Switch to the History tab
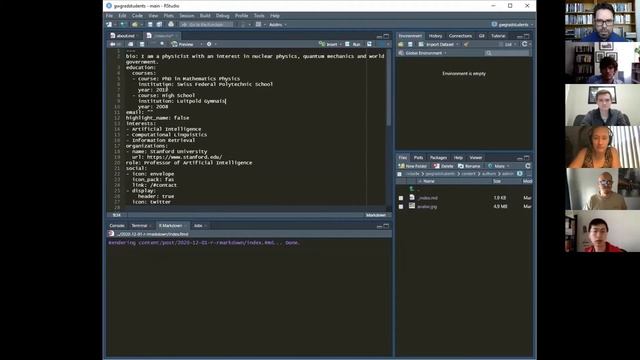This screenshot has height=360, width=640. coord(436,36)
